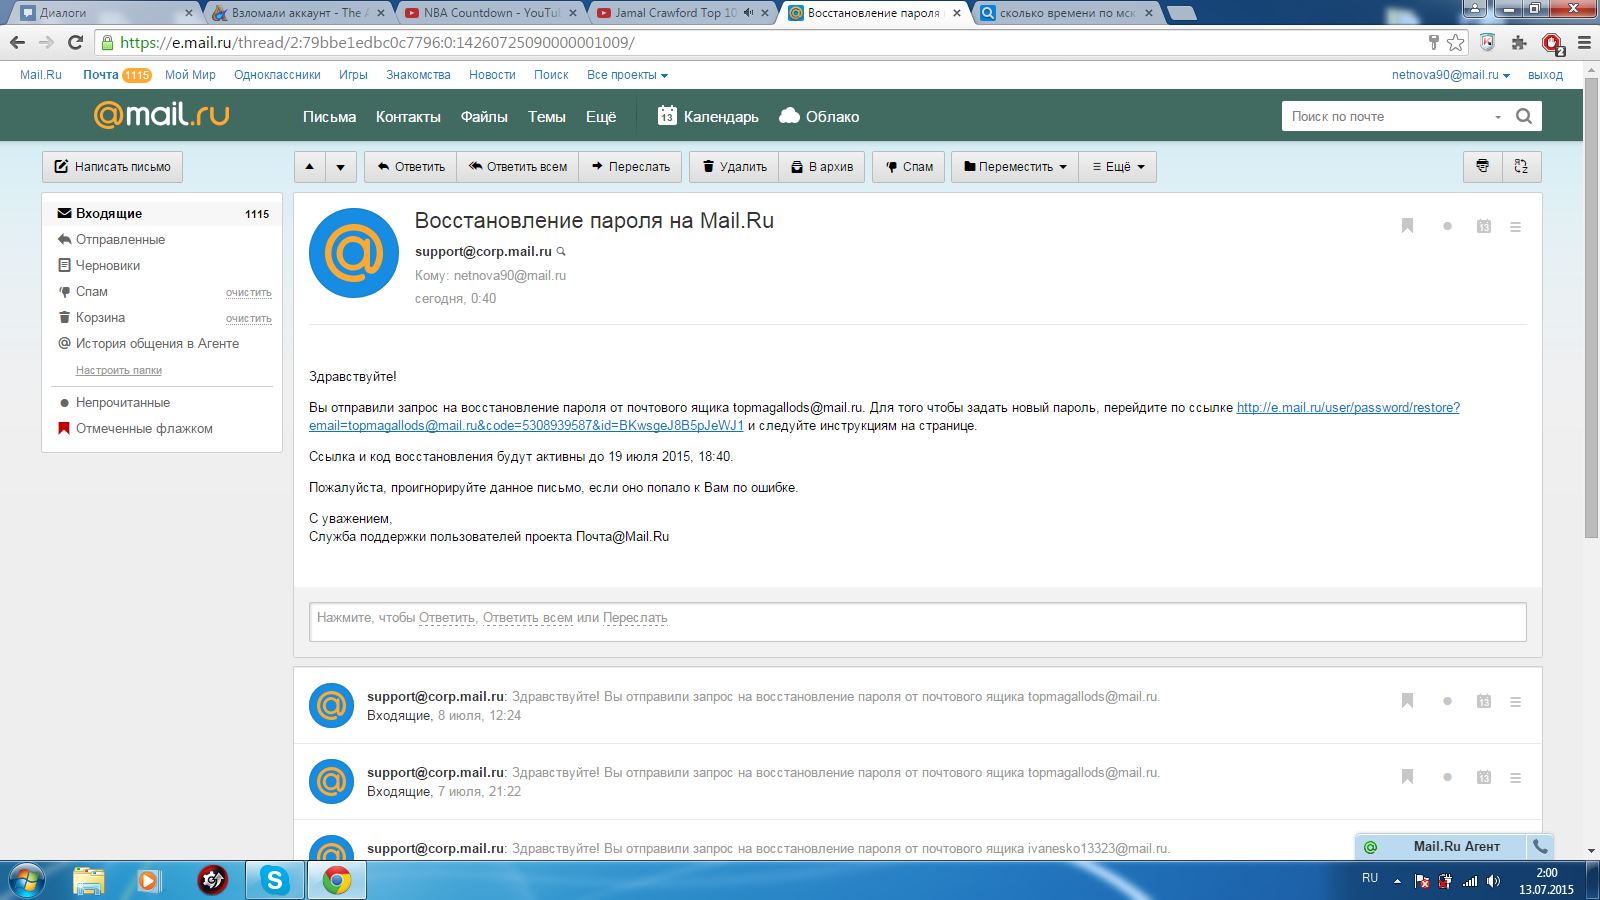Image resolution: width=1600 pixels, height=900 pixels.
Task: Open actions menu icon on the open message
Action: tap(1516, 227)
